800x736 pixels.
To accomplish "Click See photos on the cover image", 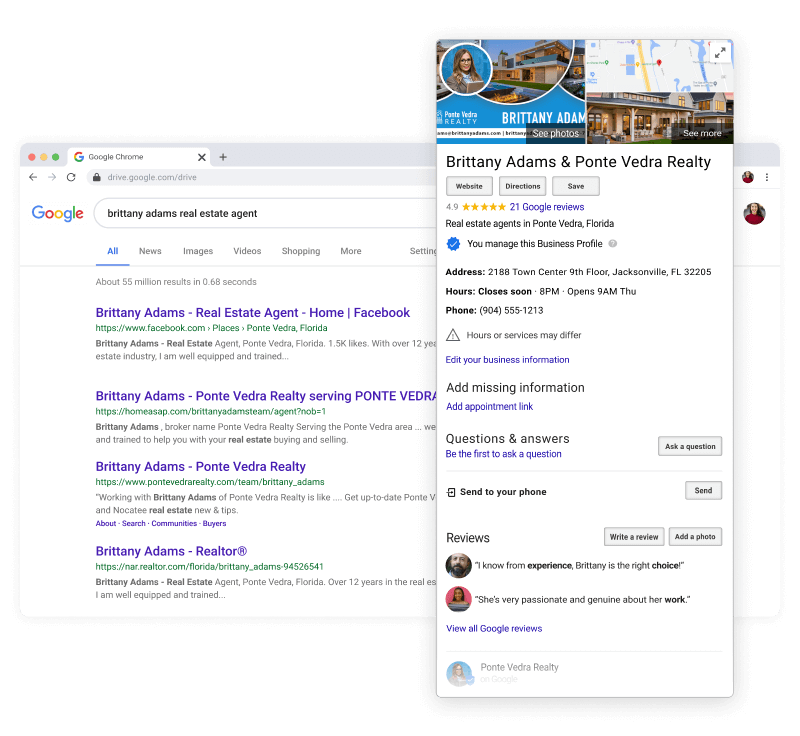I will [556, 133].
